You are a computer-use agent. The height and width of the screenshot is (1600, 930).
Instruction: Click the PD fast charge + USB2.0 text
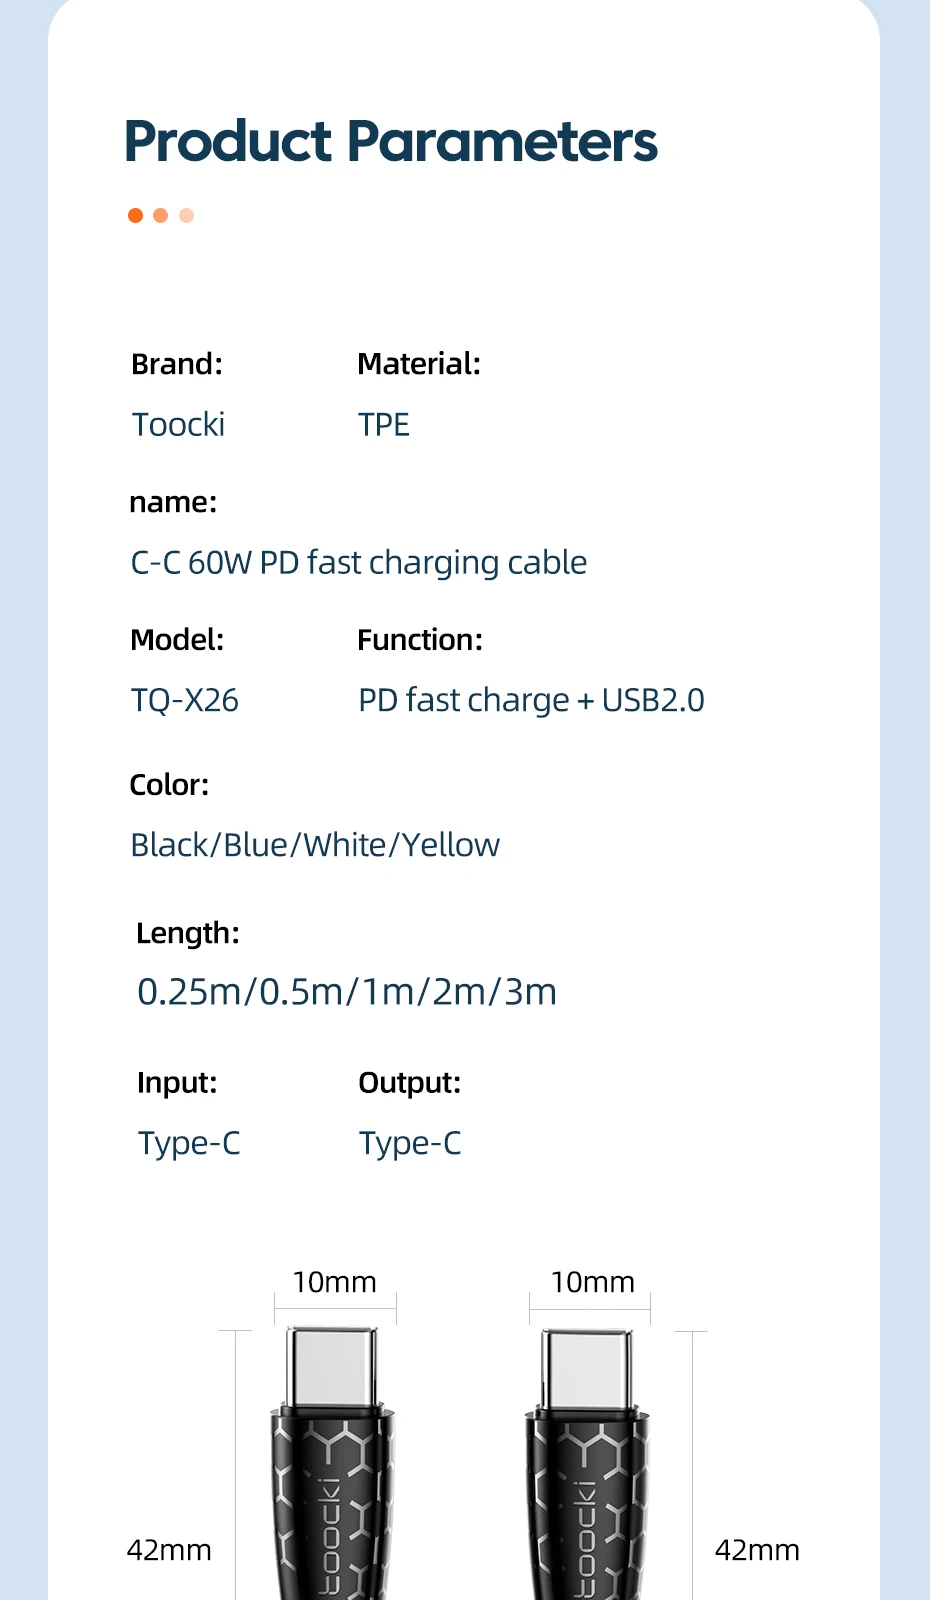tap(531, 700)
